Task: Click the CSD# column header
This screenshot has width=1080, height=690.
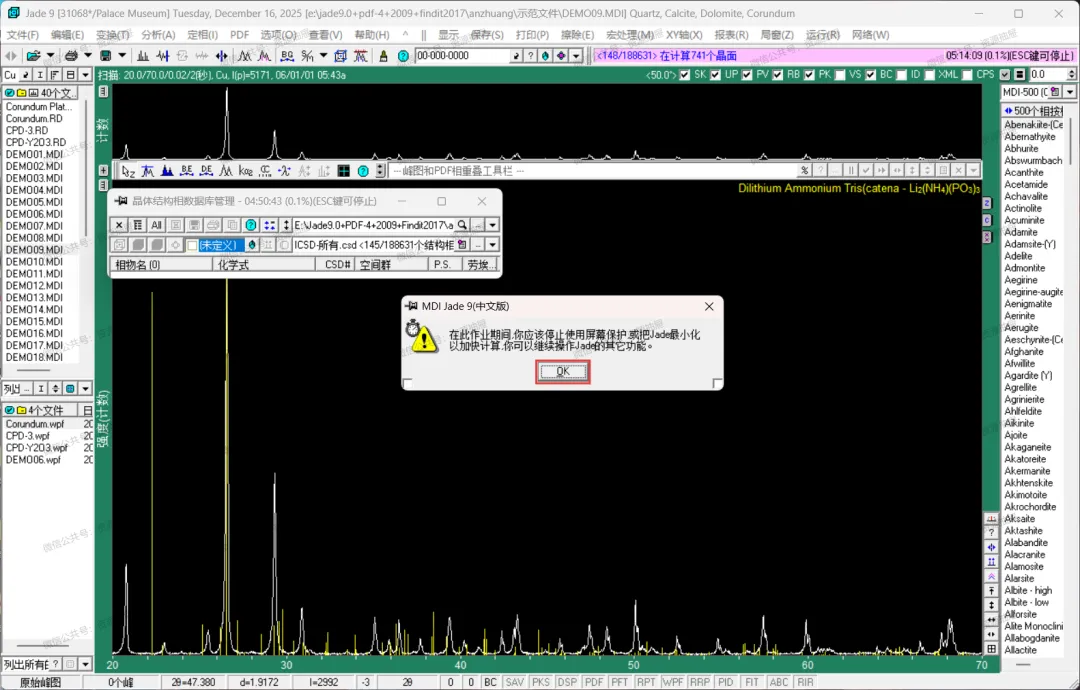Action: point(335,265)
